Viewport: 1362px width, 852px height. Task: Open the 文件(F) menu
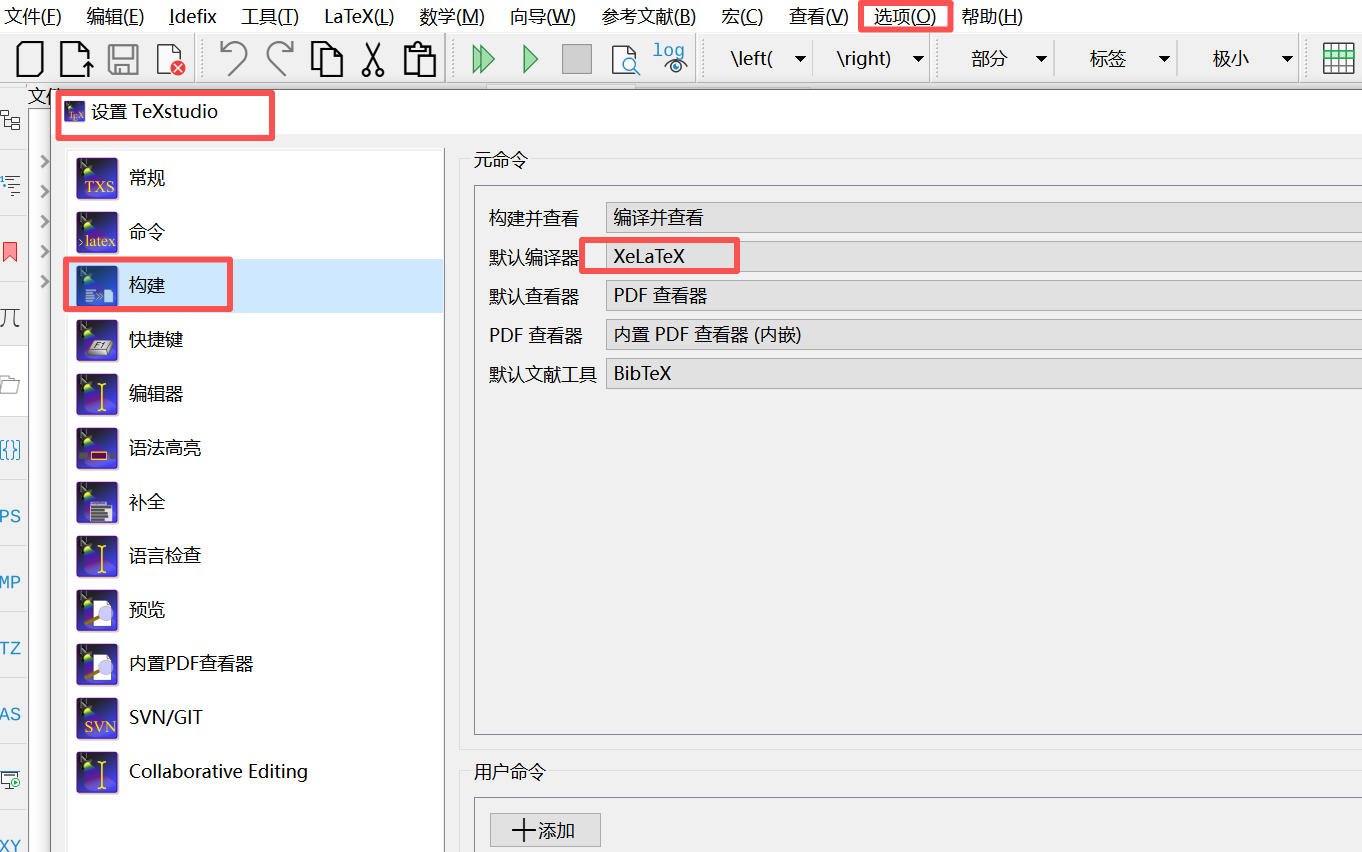33,17
